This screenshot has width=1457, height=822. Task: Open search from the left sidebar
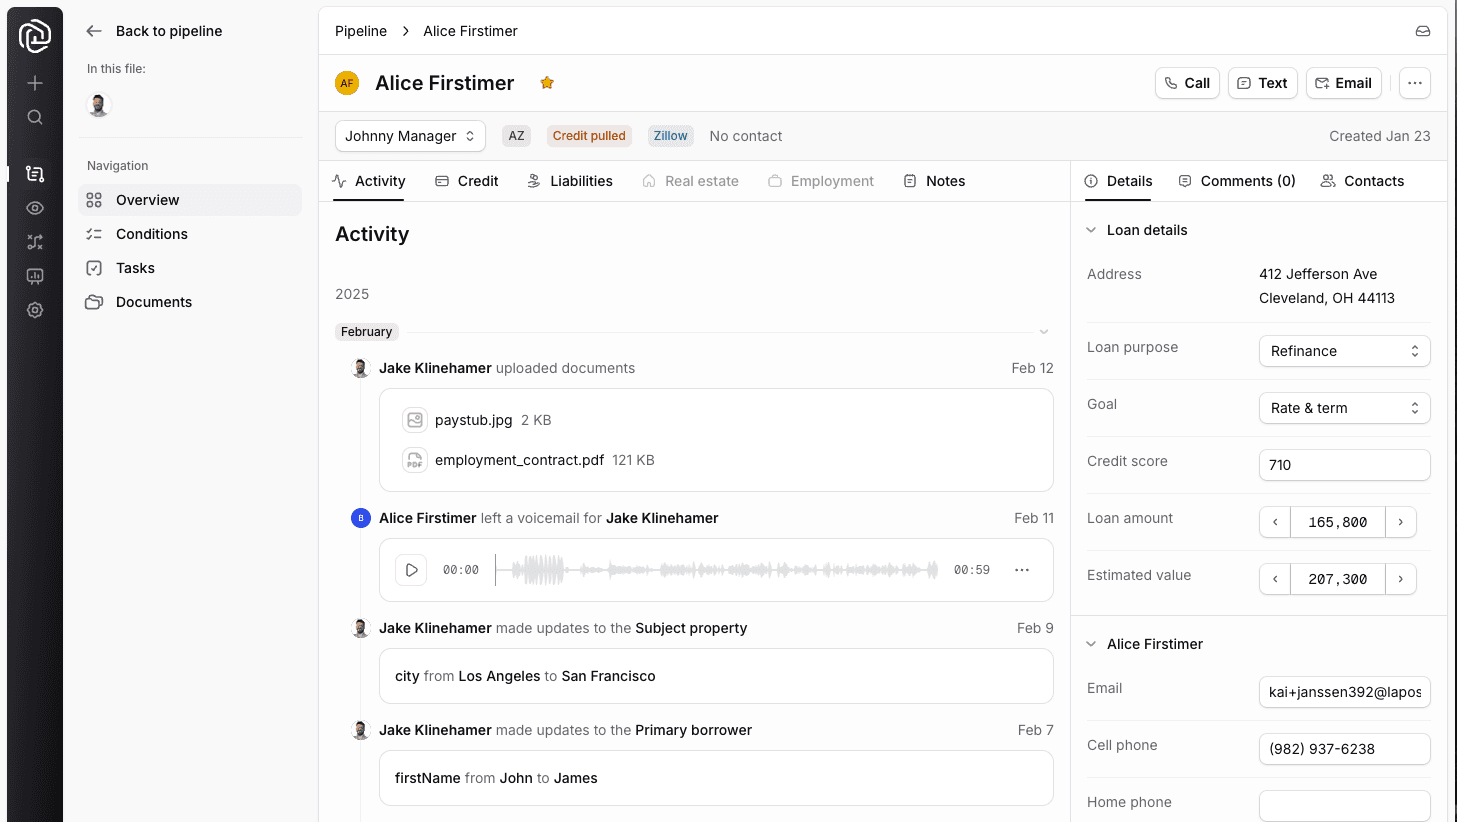pos(34,117)
